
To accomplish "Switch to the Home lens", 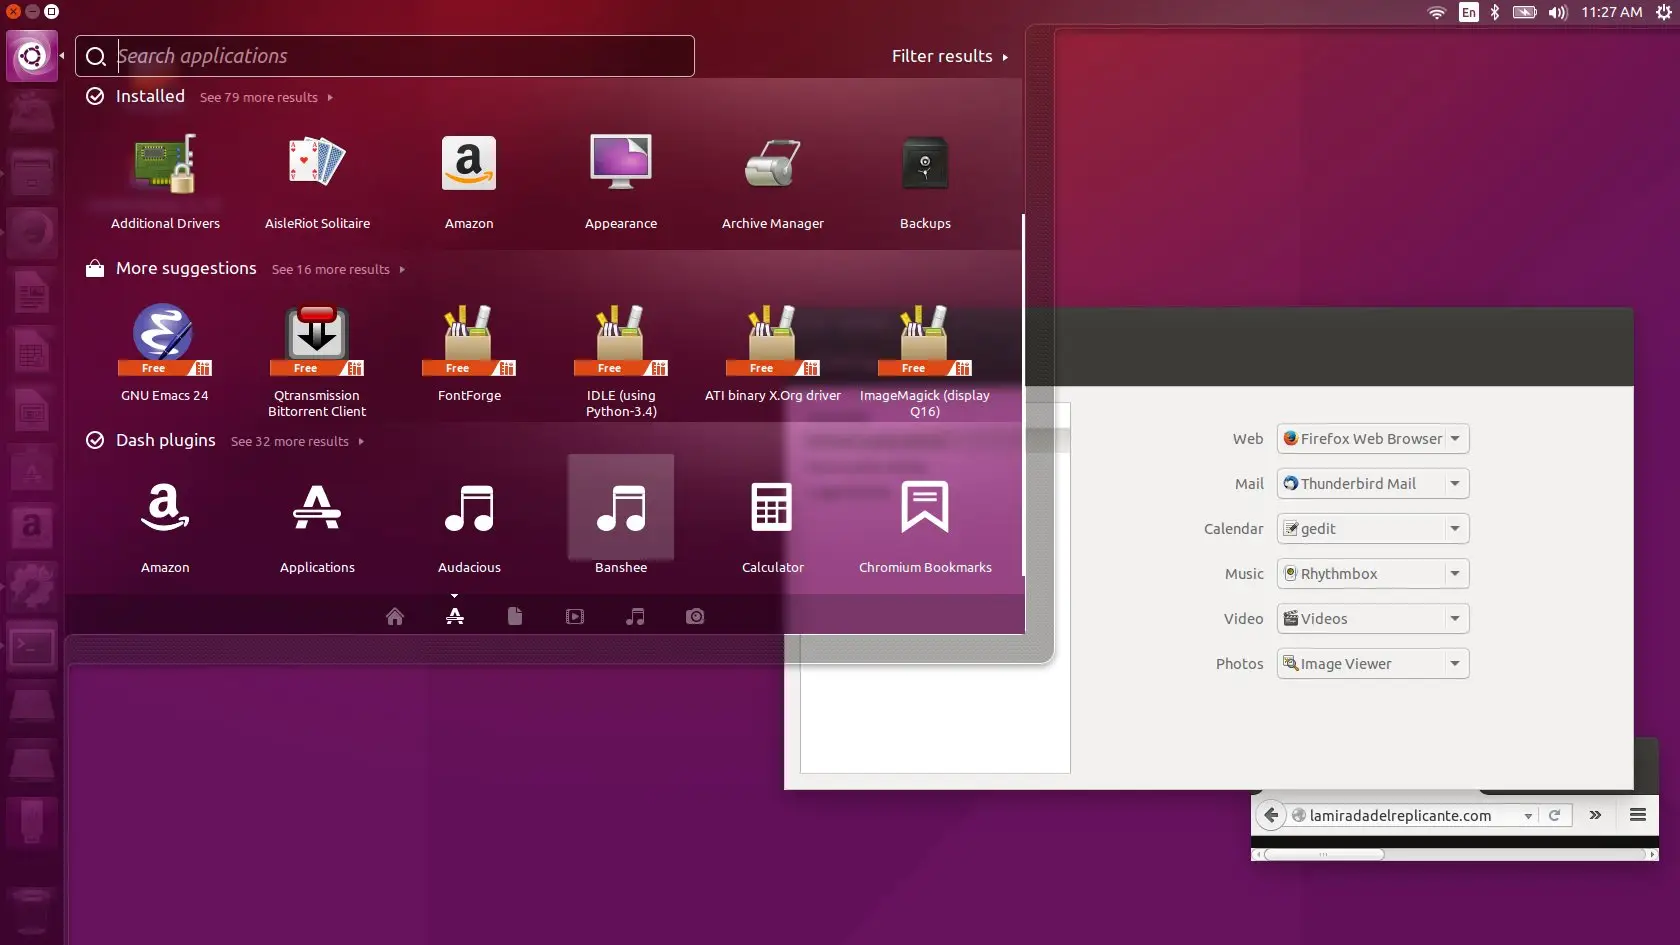I will coord(395,617).
